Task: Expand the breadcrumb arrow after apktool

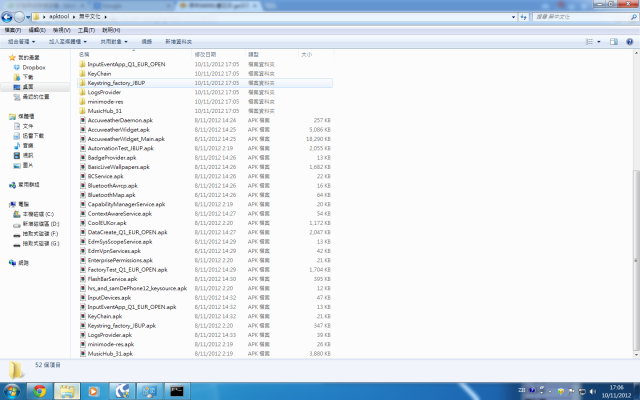Action: (x=74, y=17)
